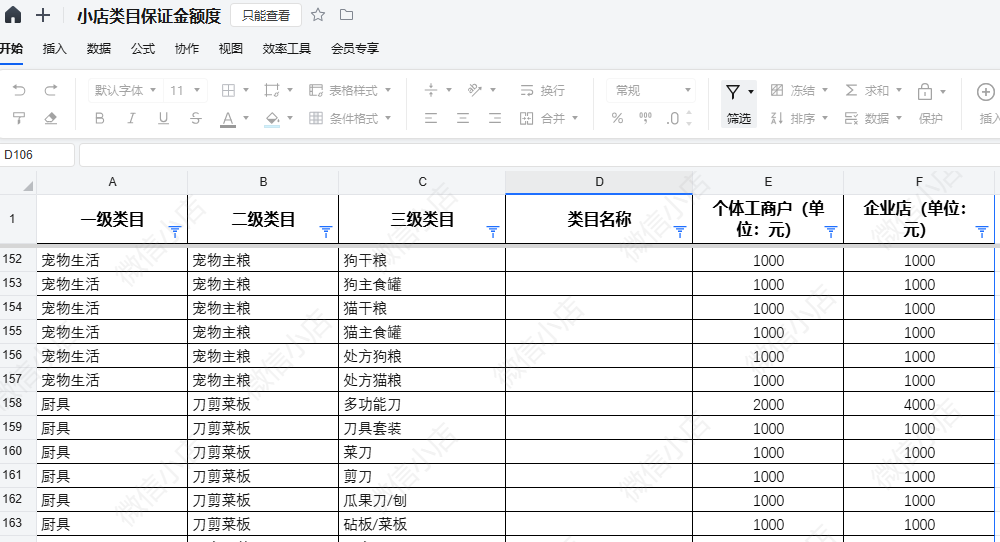1000x542 pixels.
Task: Open filter on 三级类目 column
Action: tap(492, 231)
